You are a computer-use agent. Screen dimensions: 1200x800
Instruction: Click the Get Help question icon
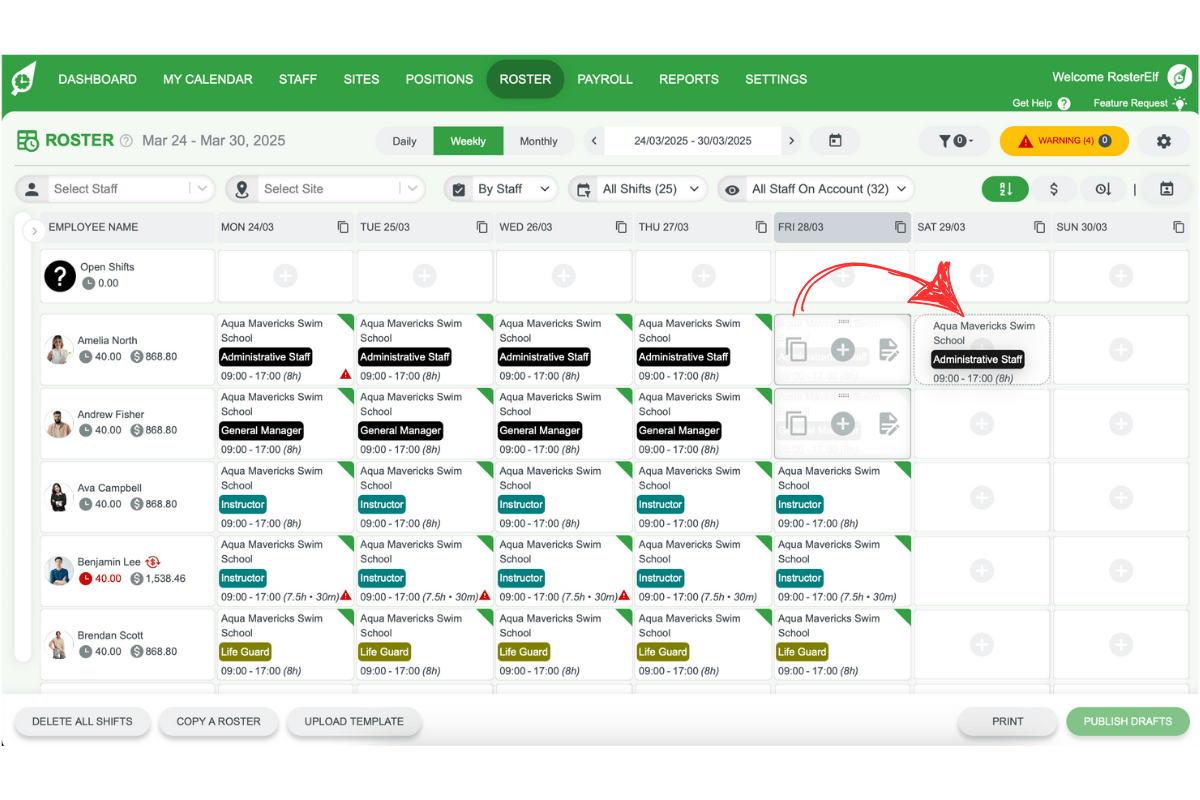[x=1064, y=103]
